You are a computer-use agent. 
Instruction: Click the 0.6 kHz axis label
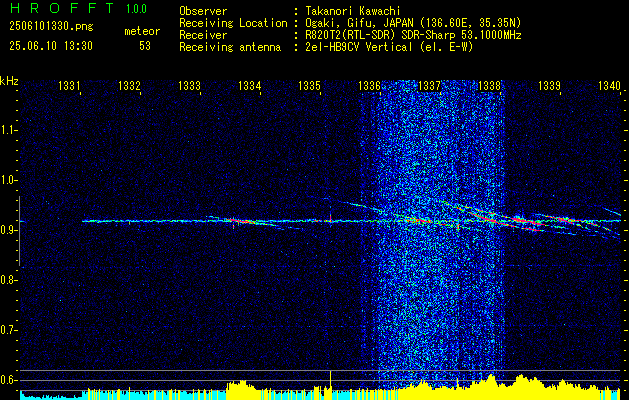tap(8, 380)
